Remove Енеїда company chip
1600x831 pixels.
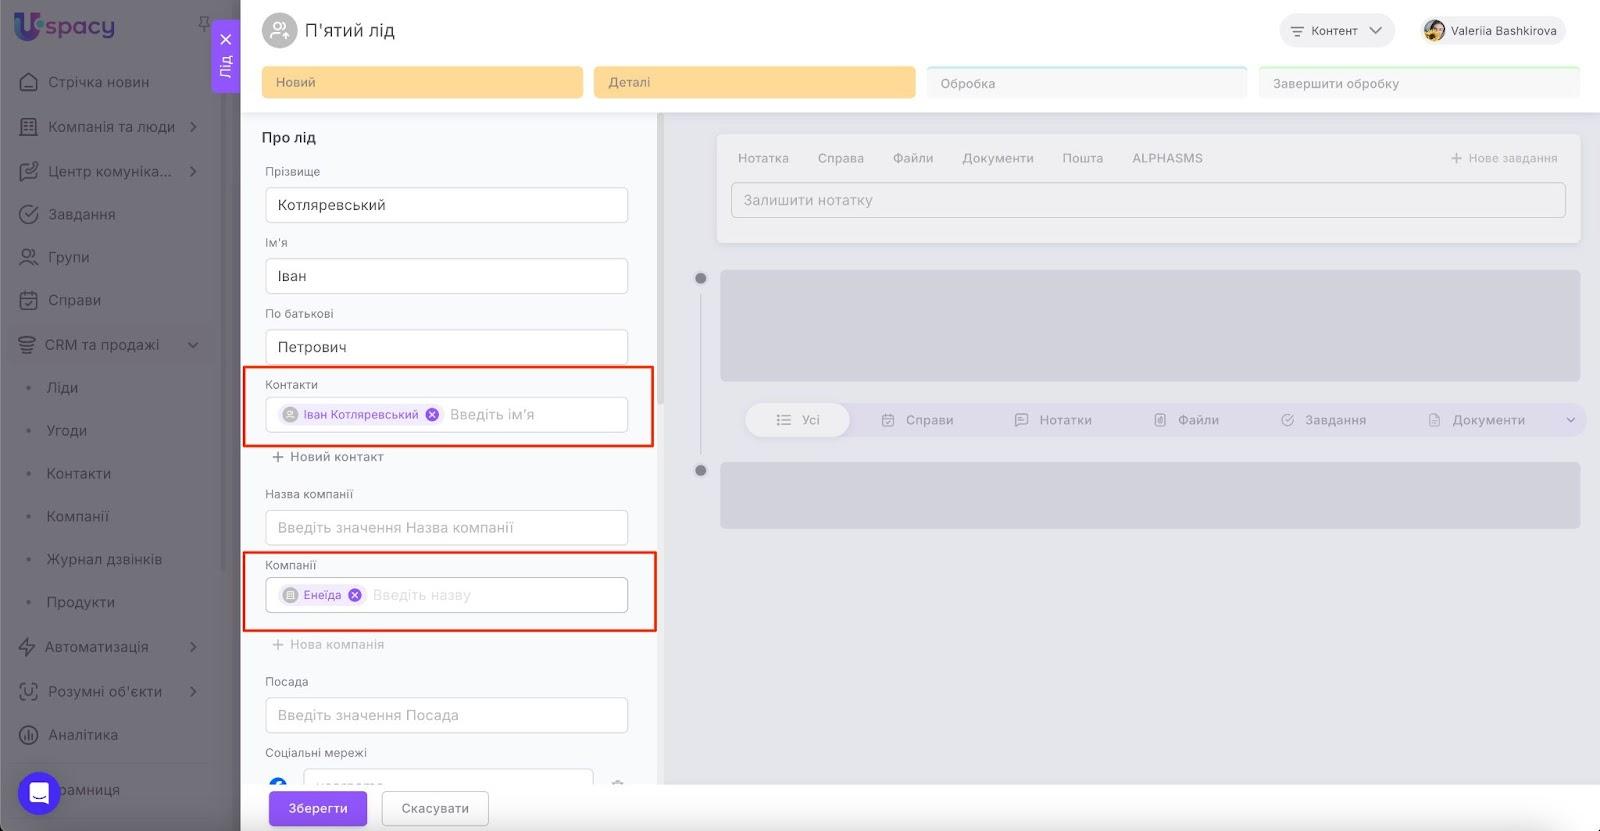coord(355,595)
